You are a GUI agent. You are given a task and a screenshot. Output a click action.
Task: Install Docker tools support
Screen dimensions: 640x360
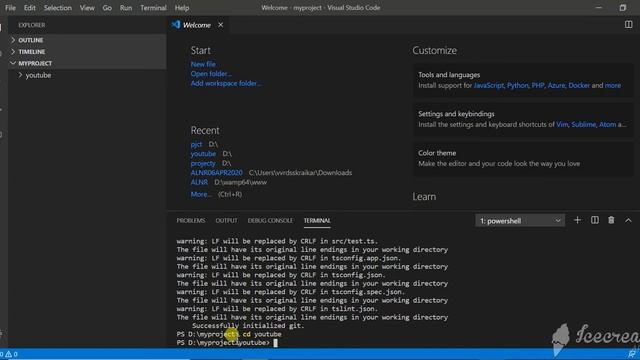tap(579, 85)
